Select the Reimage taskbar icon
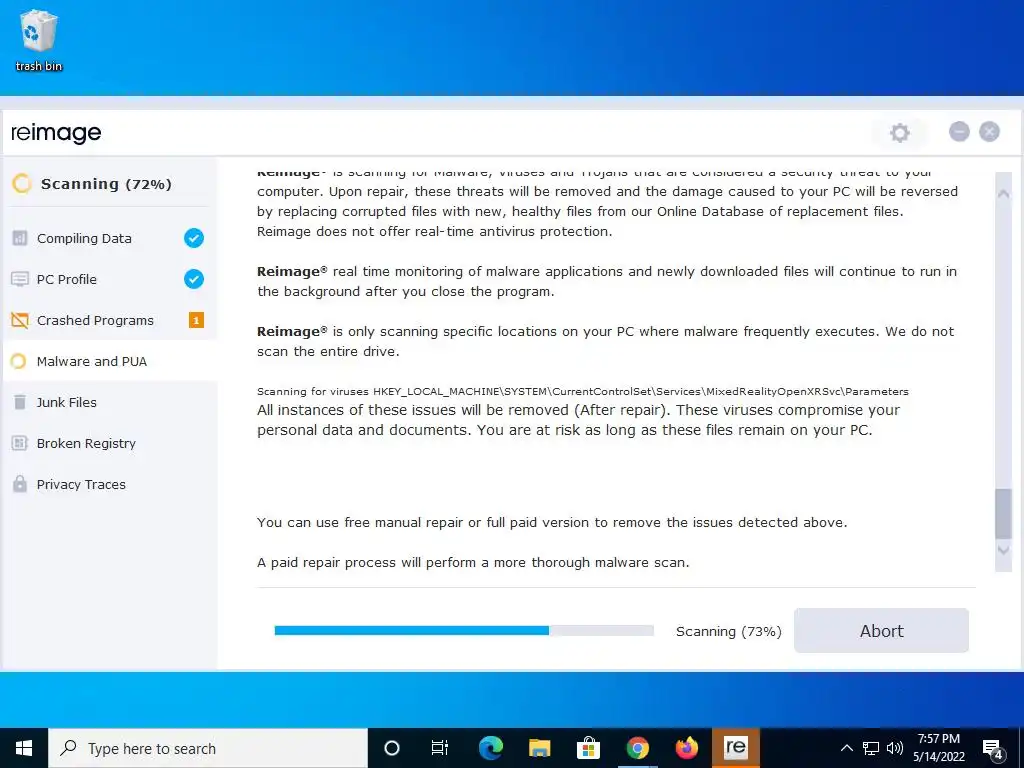This screenshot has height=768, width=1024. 735,748
